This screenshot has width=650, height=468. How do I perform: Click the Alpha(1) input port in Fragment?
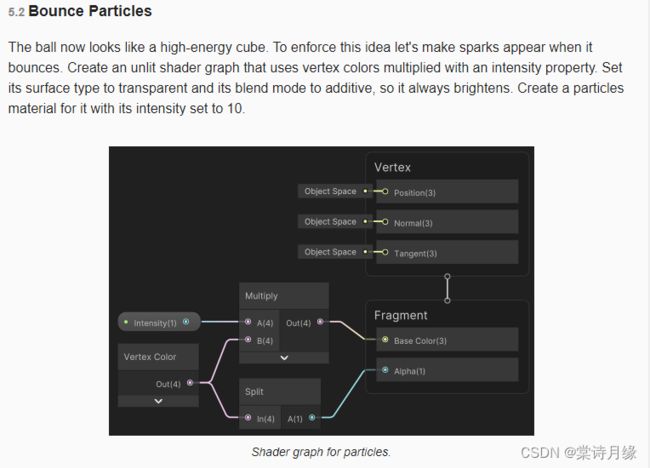tap(385, 370)
